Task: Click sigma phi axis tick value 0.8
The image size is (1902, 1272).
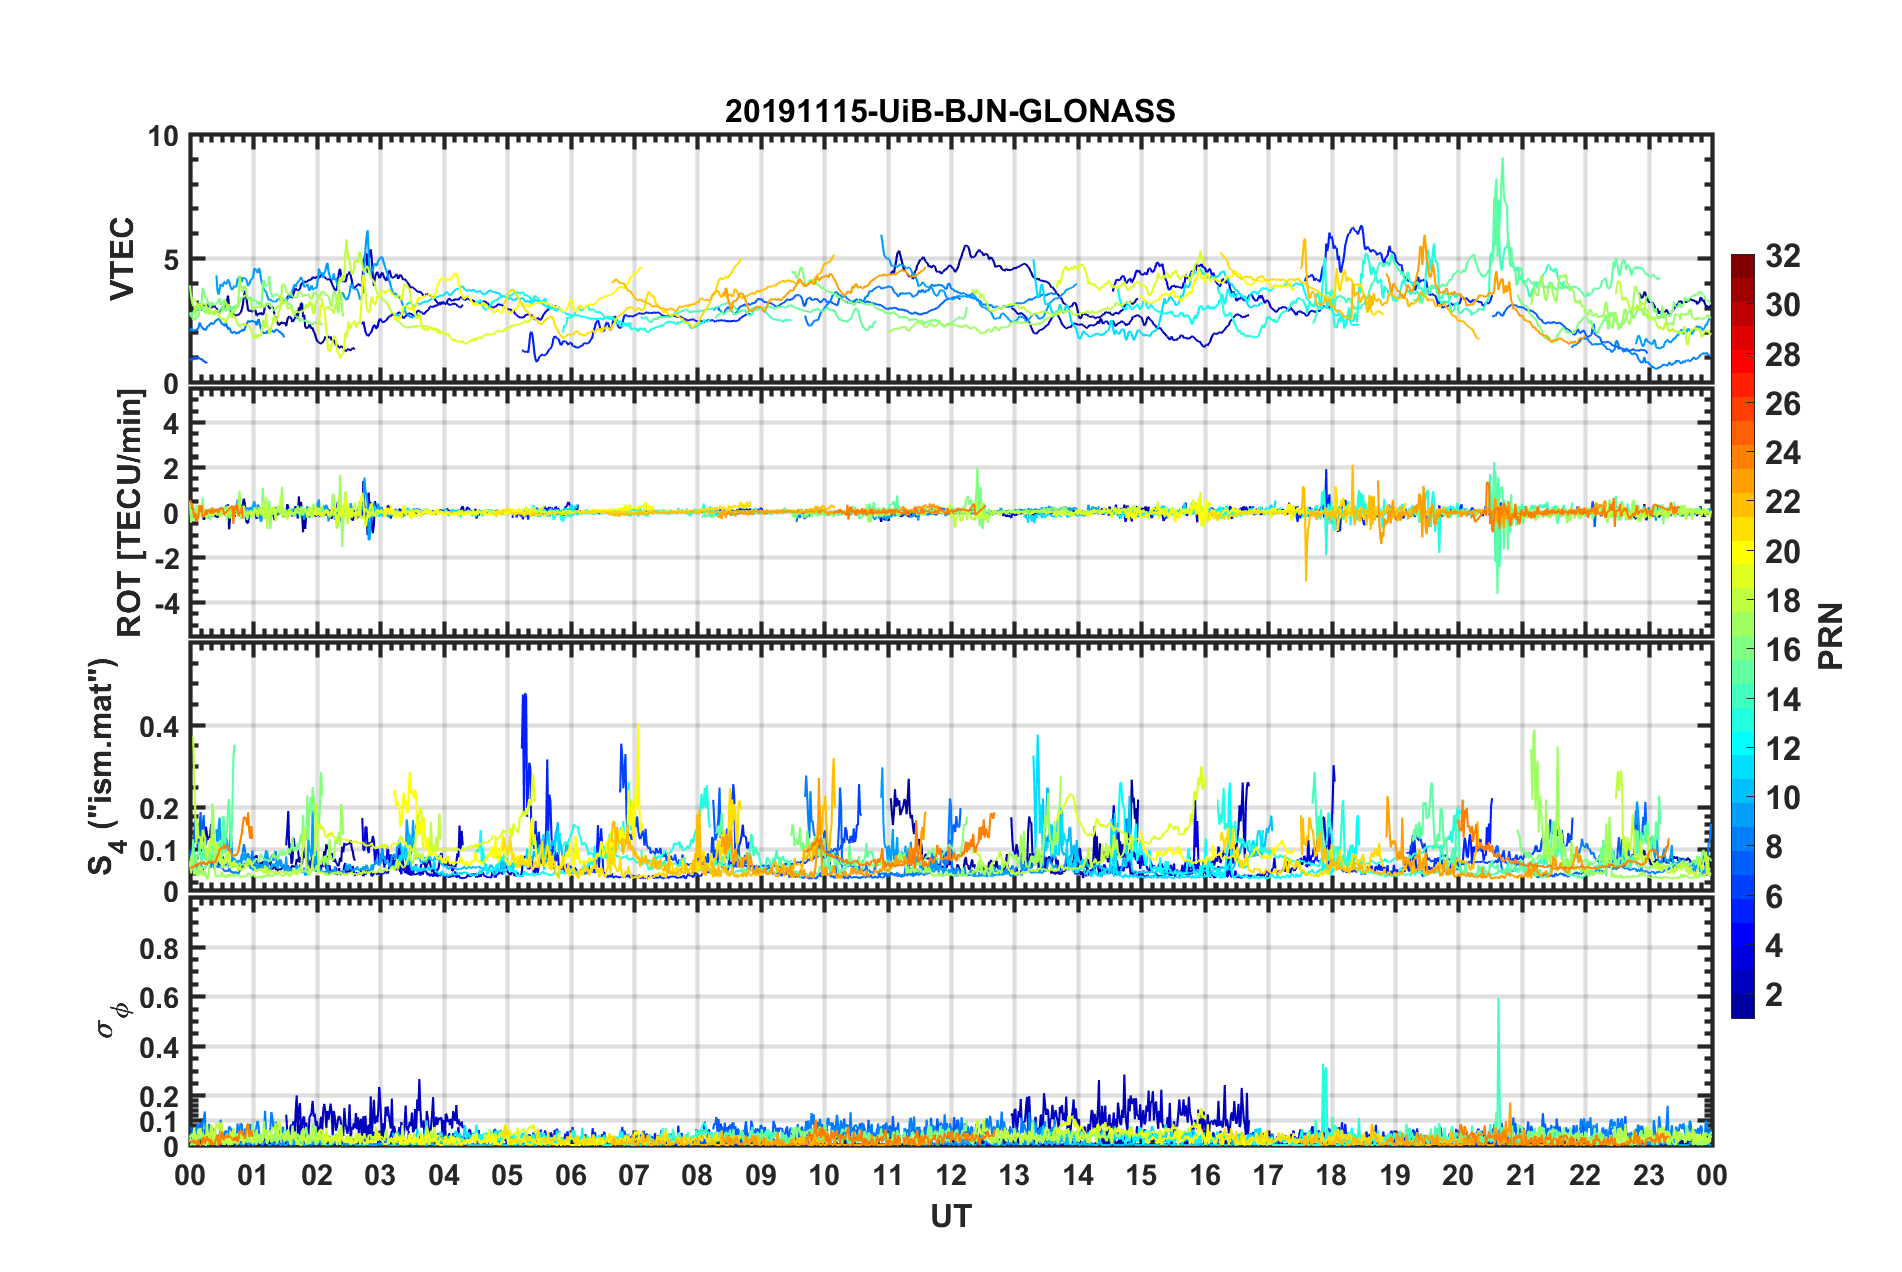Action: click(160, 948)
